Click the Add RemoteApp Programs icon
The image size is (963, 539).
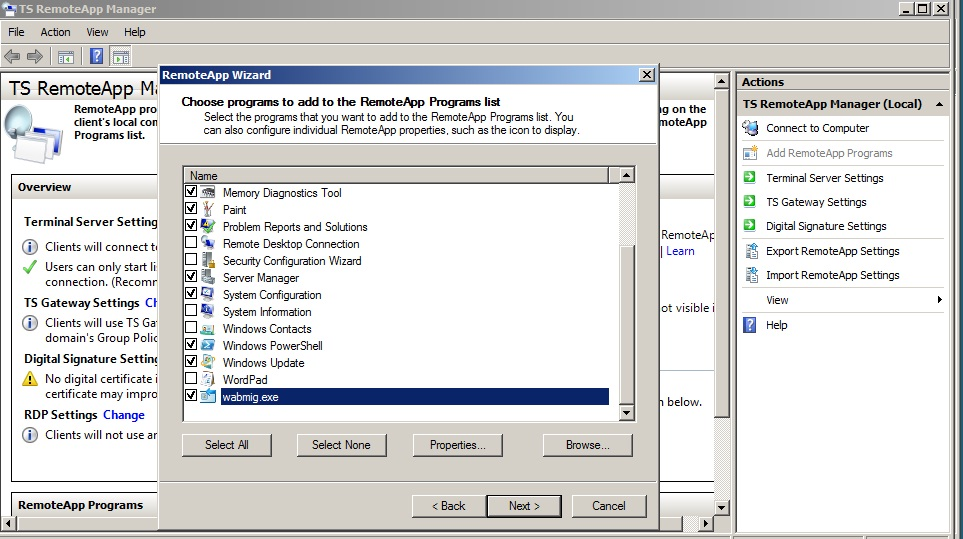point(750,153)
